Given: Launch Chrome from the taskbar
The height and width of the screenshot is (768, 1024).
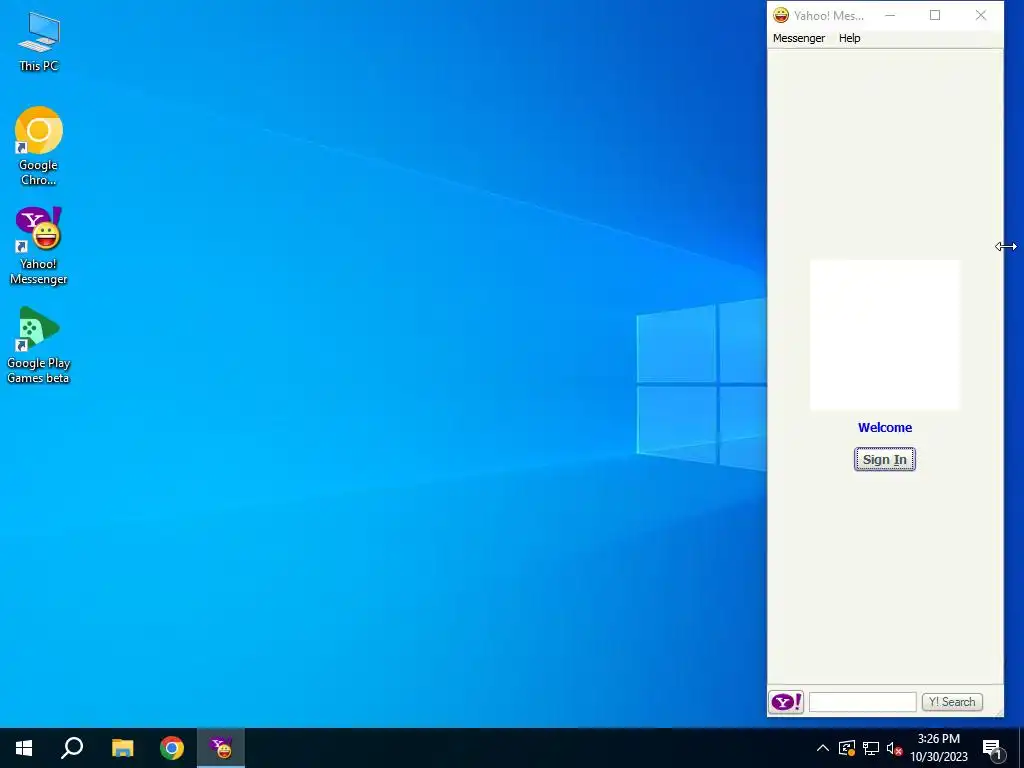Looking at the screenshot, I should click(x=172, y=748).
